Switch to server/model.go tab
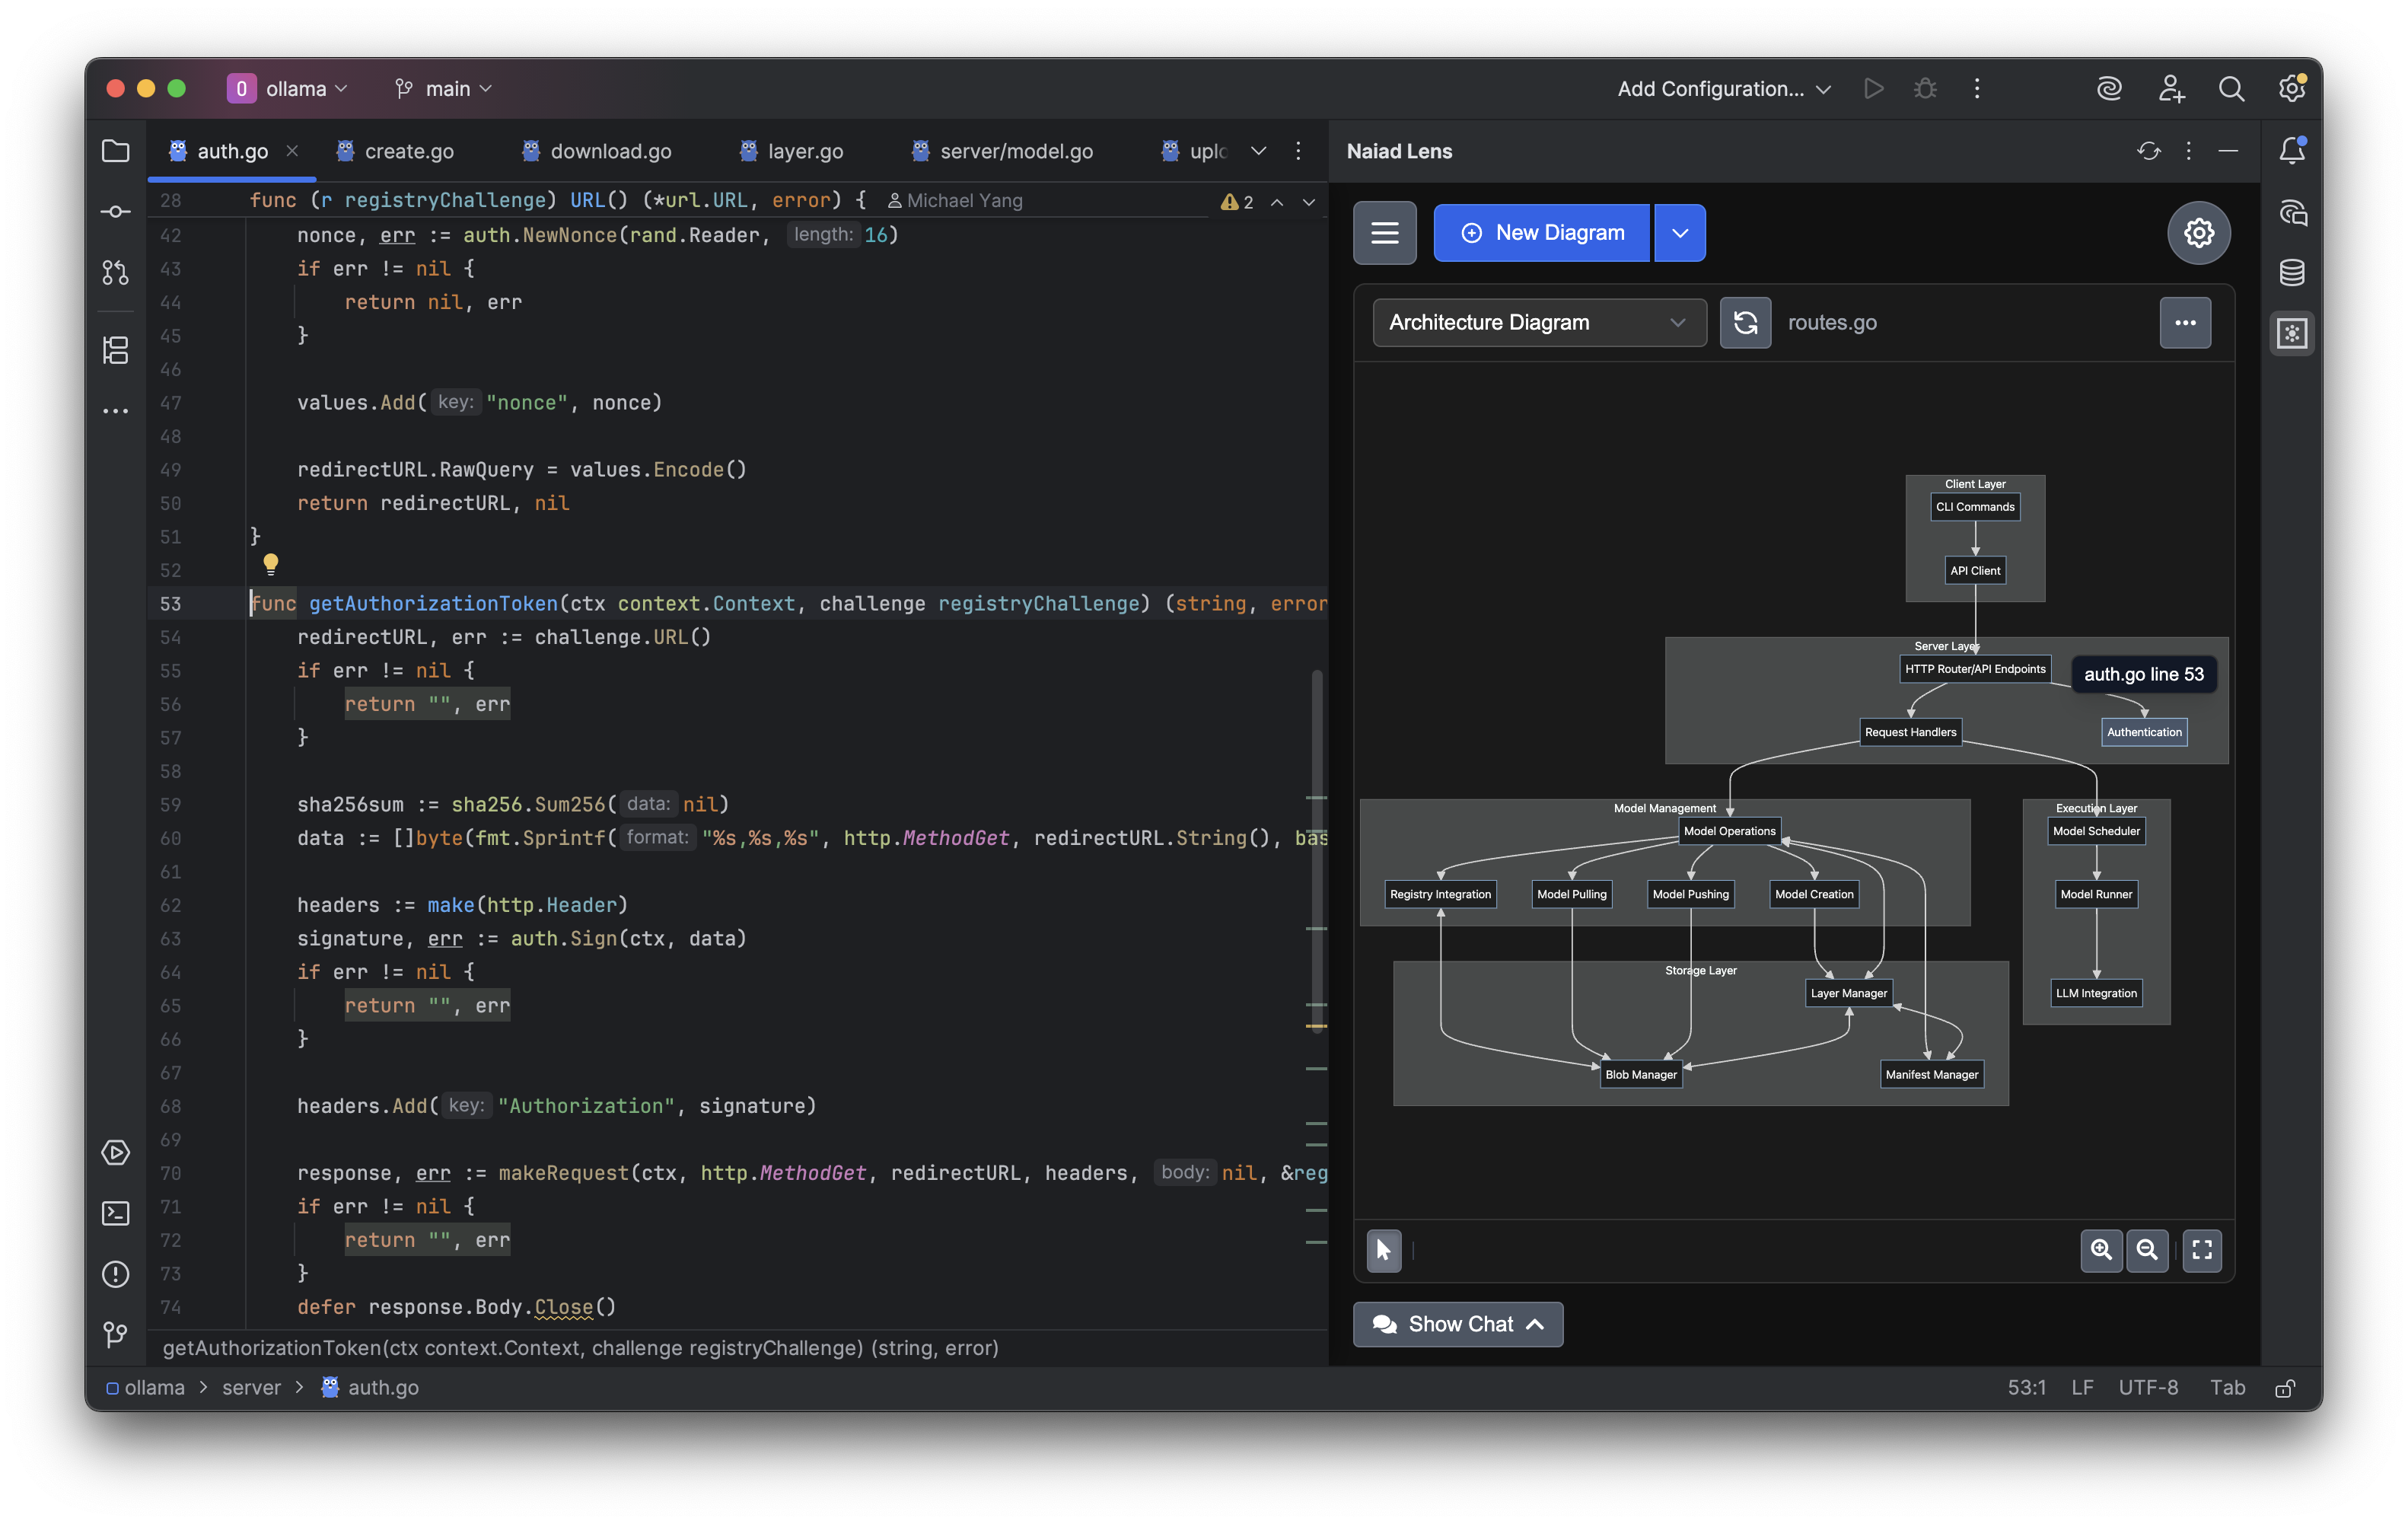Image resolution: width=2408 pixels, height=1524 pixels. [1002, 151]
